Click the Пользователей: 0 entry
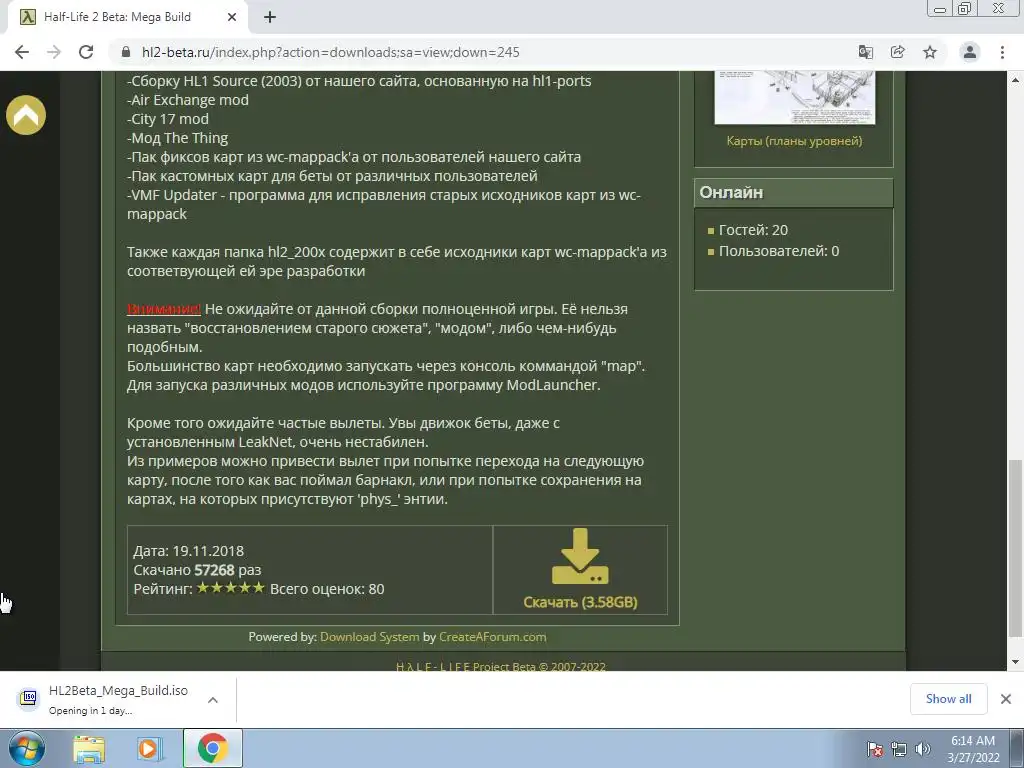Viewport: 1024px width, 768px height. coord(778,251)
